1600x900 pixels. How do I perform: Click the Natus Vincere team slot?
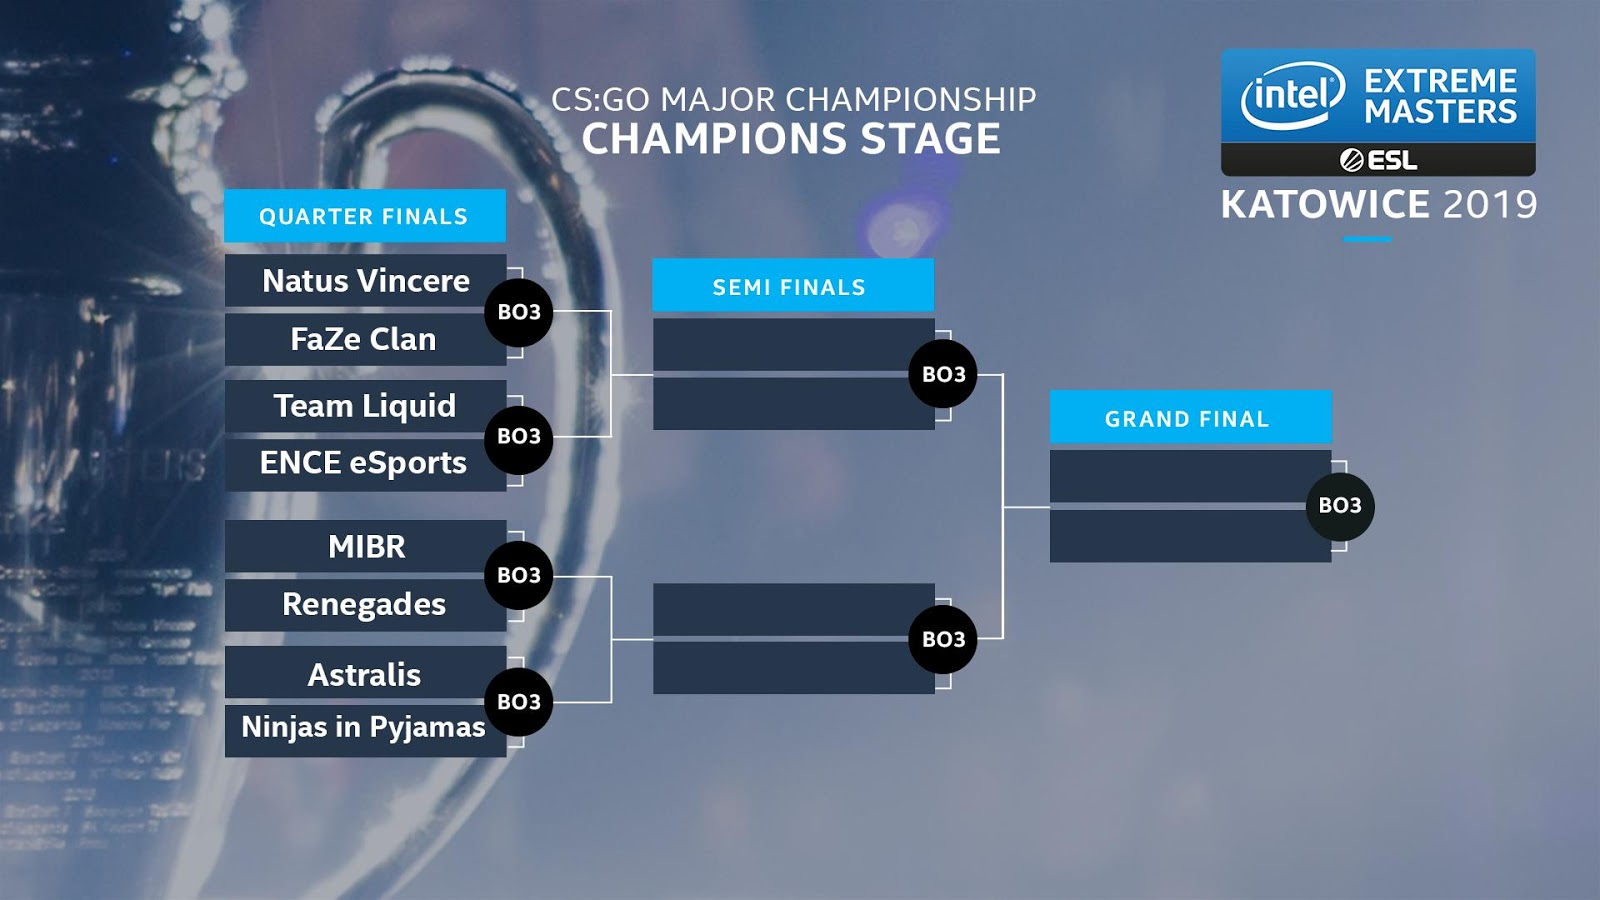point(365,281)
